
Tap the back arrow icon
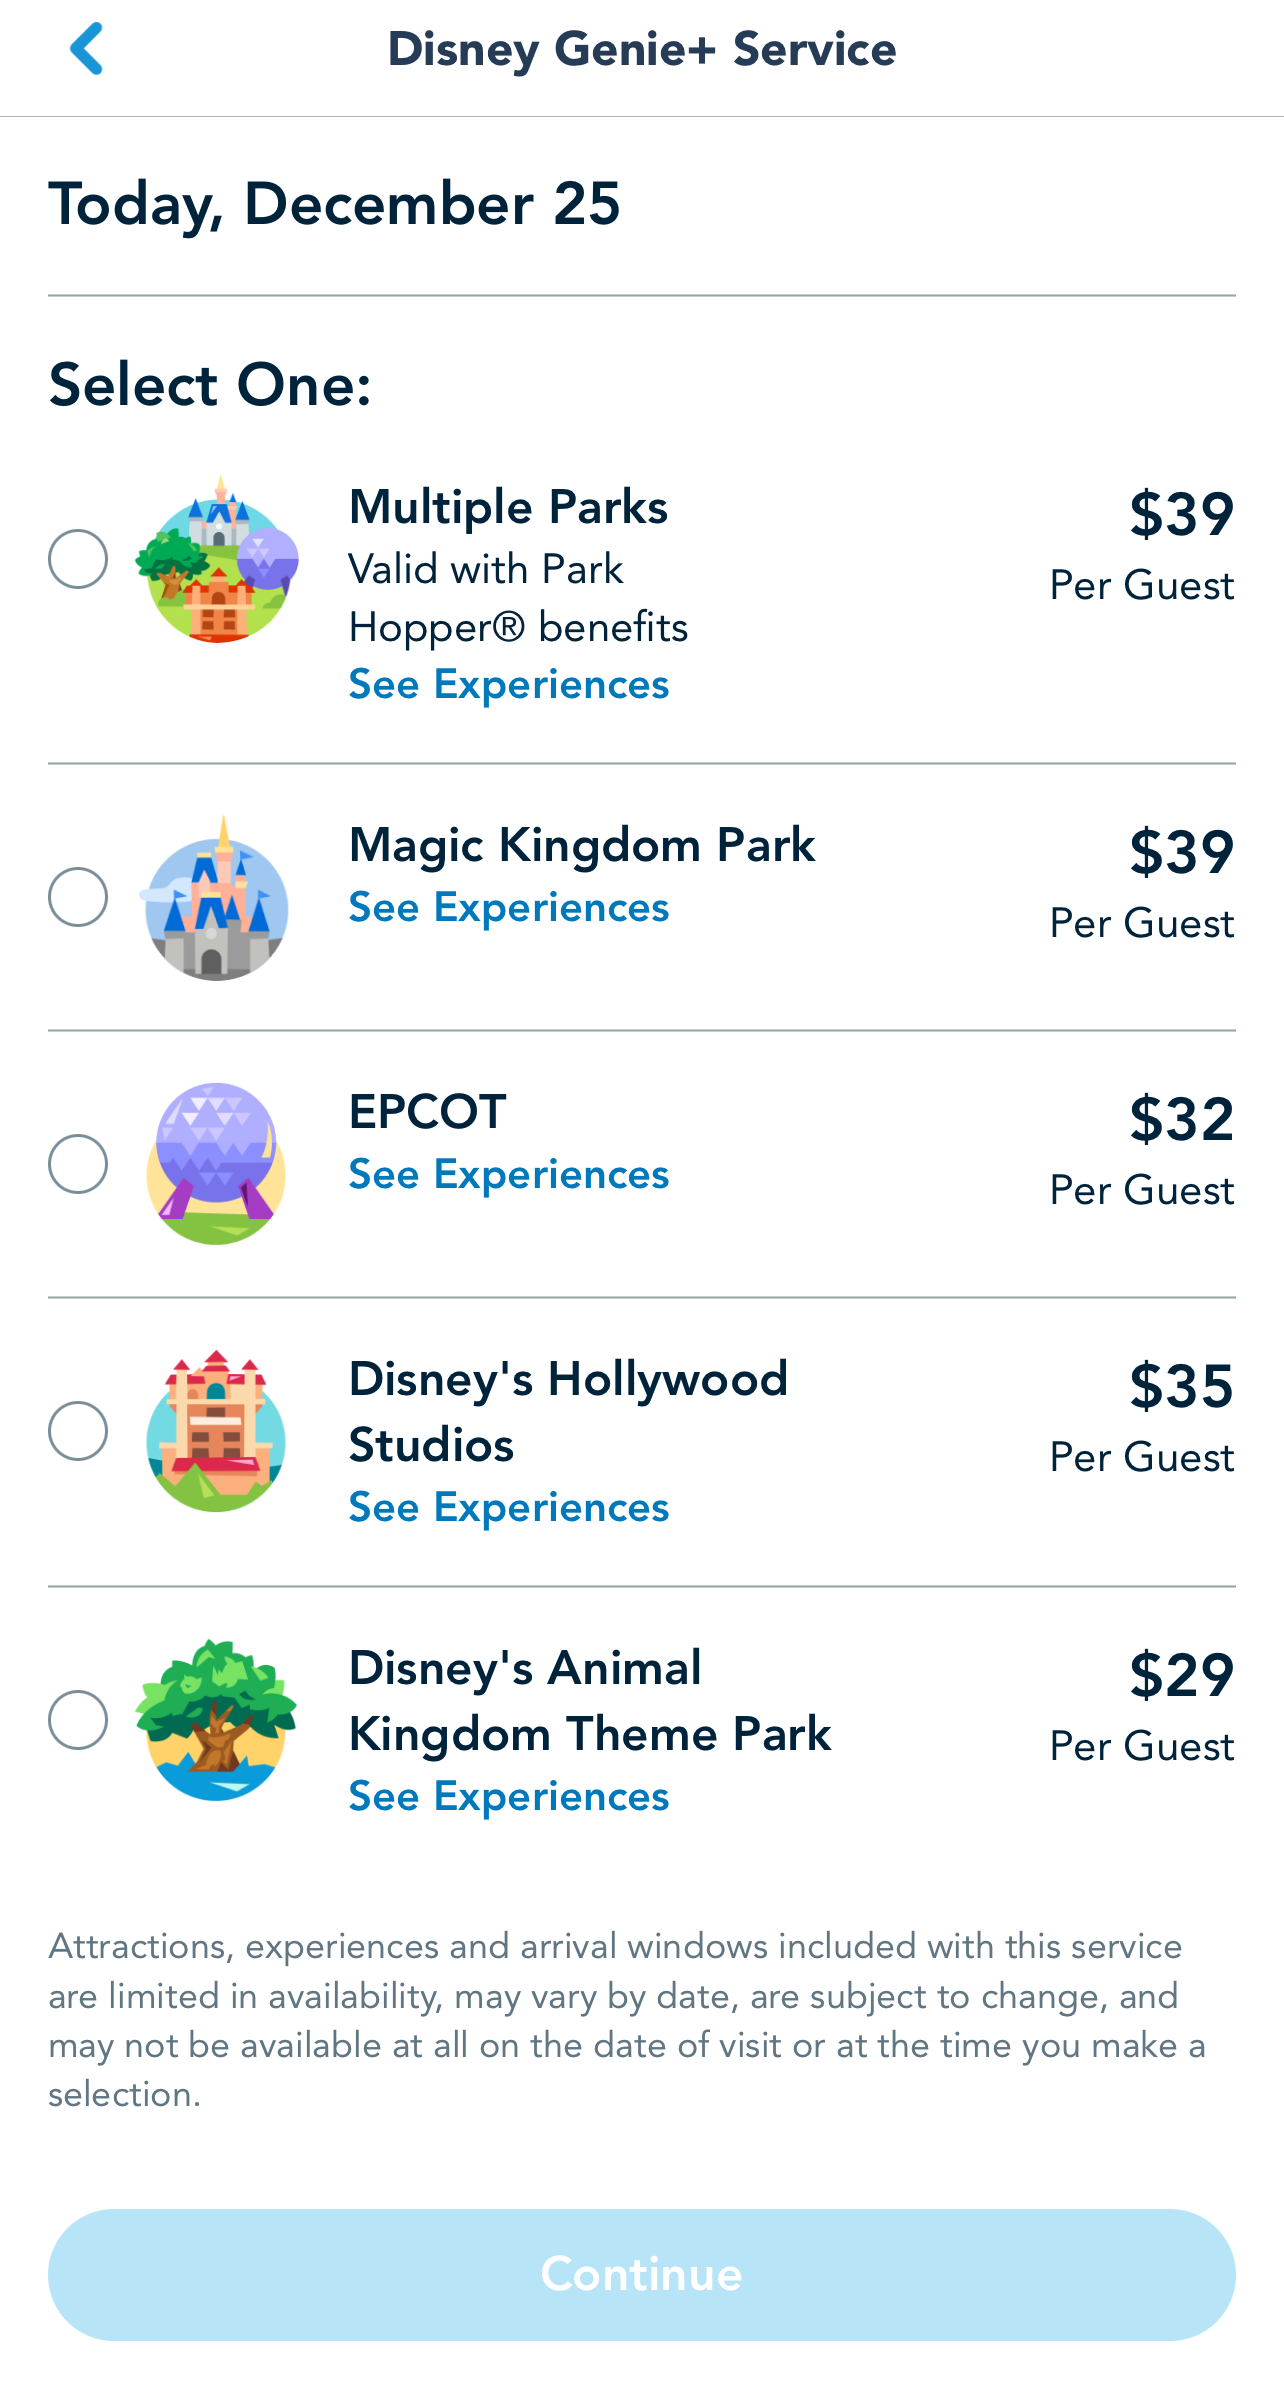click(87, 49)
